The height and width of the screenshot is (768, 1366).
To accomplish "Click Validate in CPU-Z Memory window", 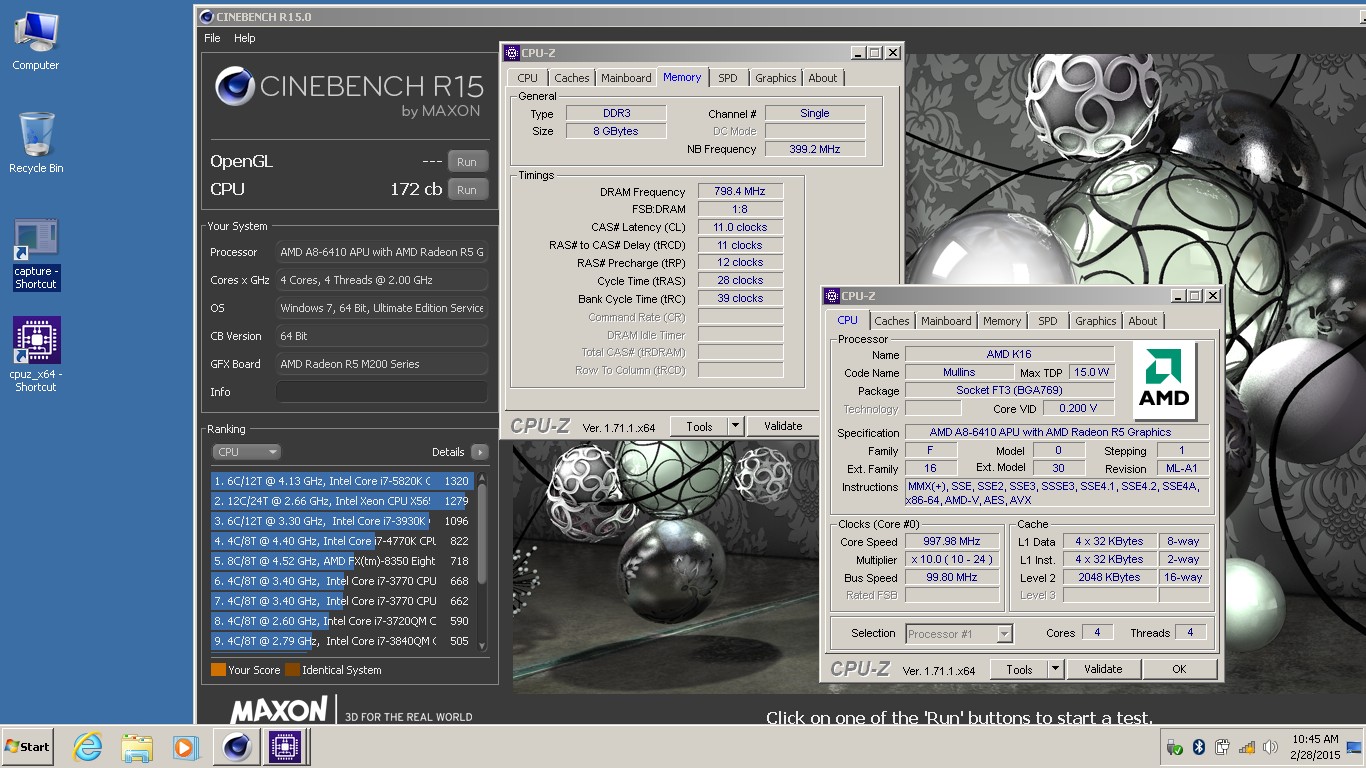I will click(783, 426).
